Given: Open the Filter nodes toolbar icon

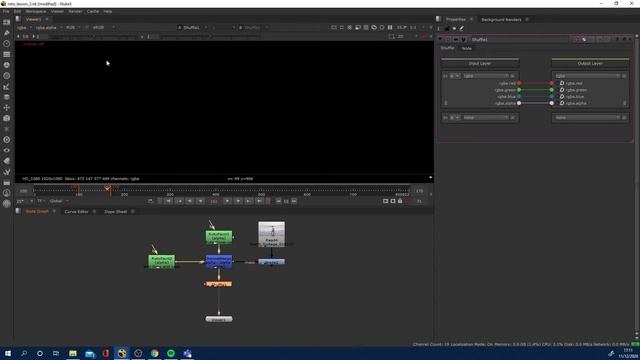Looking at the screenshot, I should click(7, 76).
